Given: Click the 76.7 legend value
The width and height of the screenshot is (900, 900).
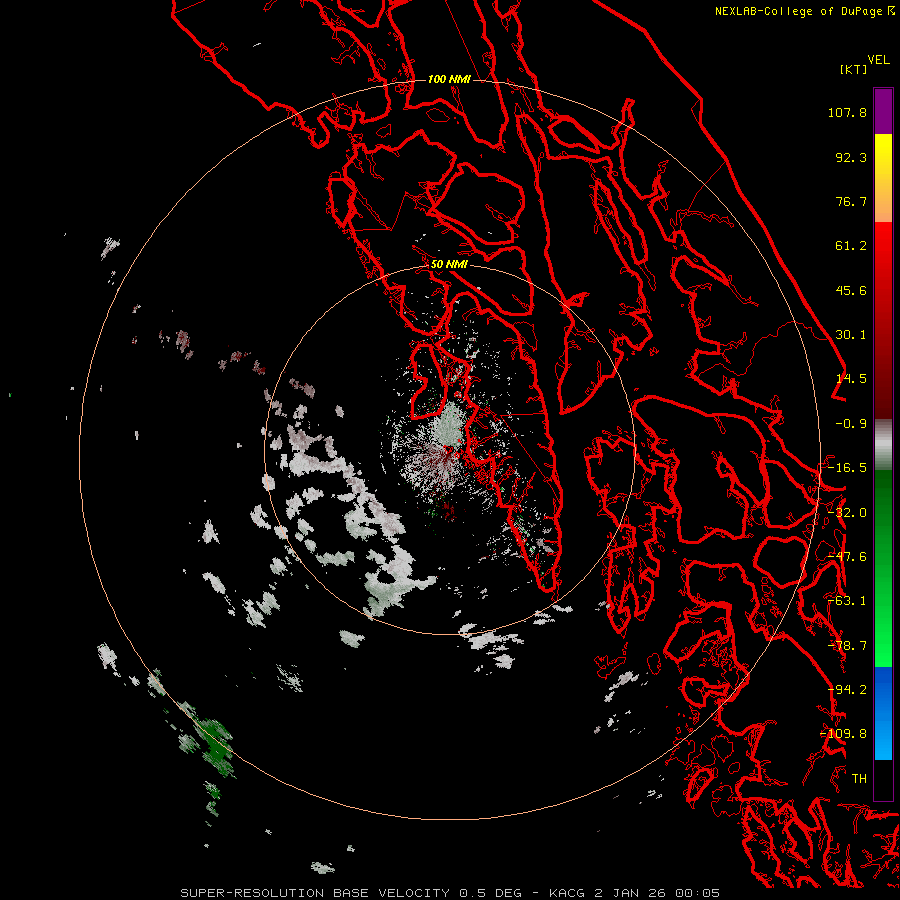Looking at the screenshot, I should 851,201.
